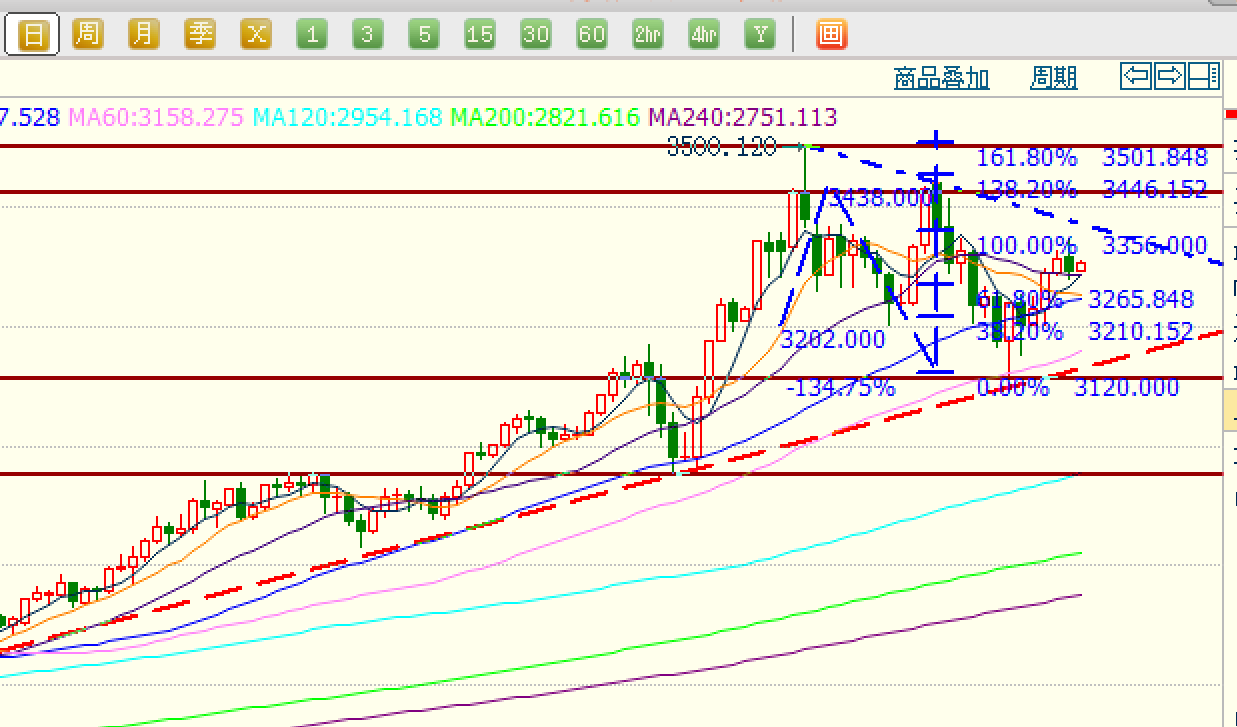Open the 周期 period link
Screen dimensions: 1237x727
click(1054, 78)
